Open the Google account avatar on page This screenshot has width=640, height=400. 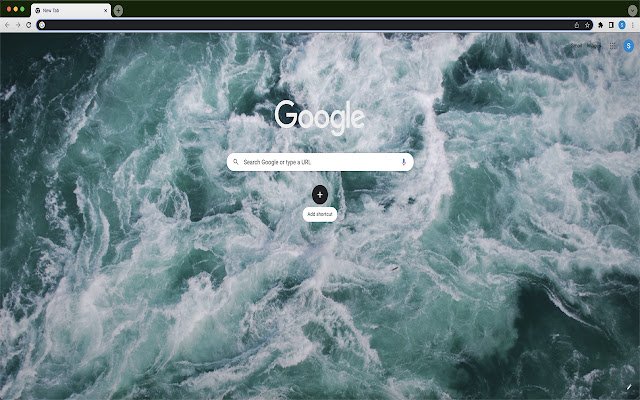pyautogui.click(x=629, y=46)
